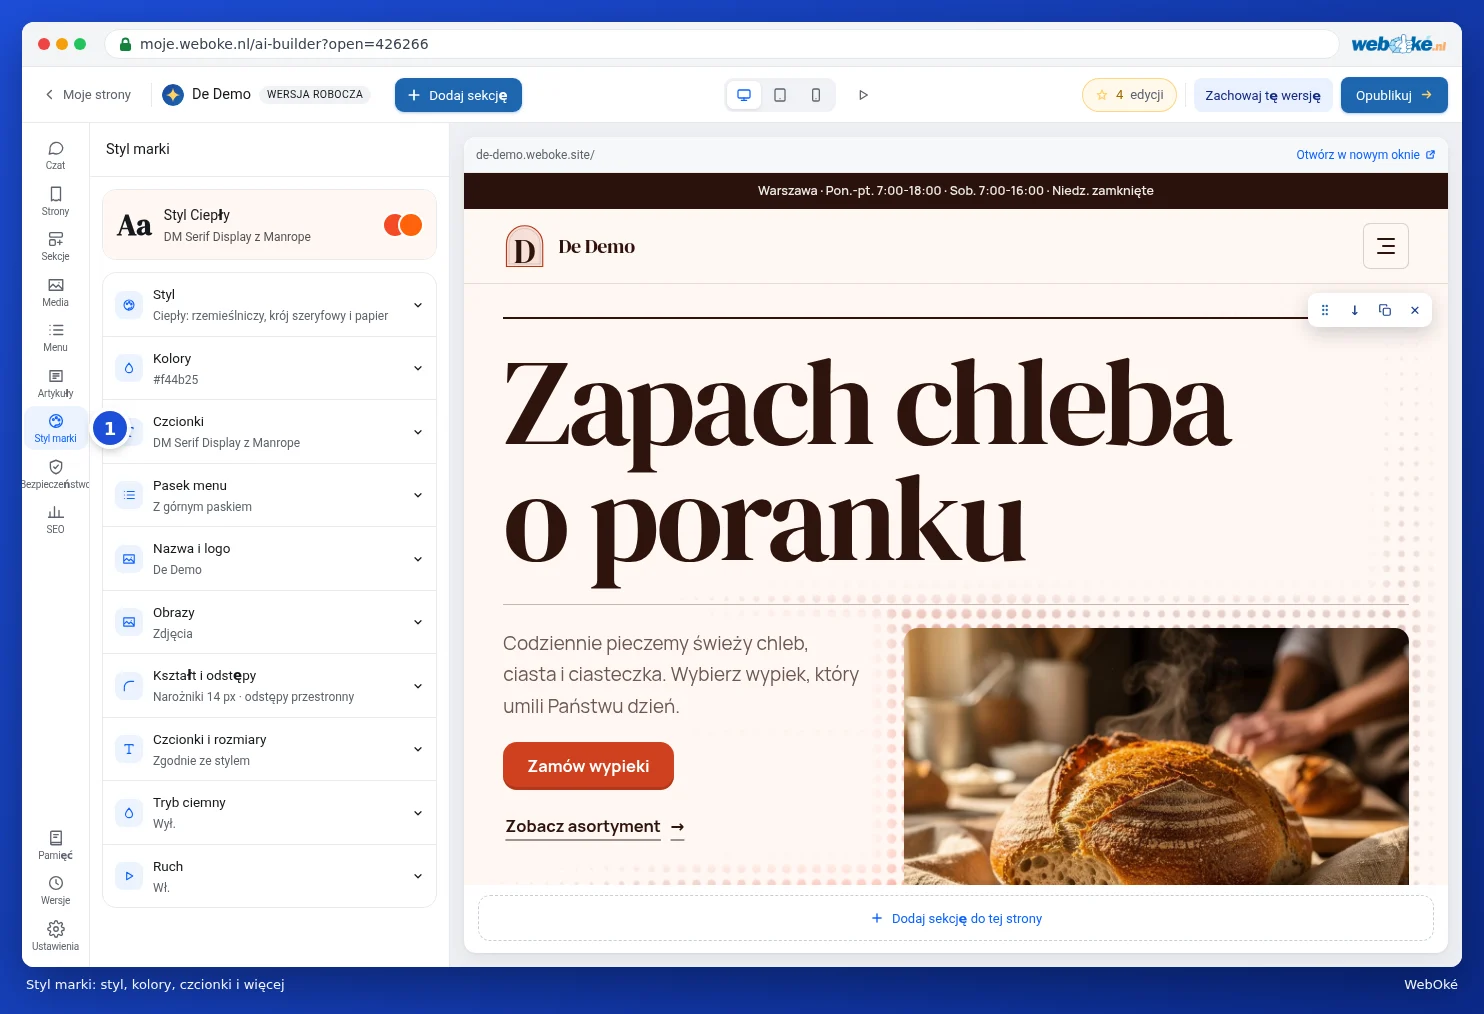
Task: Click the Styl Ciepły color swatch
Action: point(403,226)
